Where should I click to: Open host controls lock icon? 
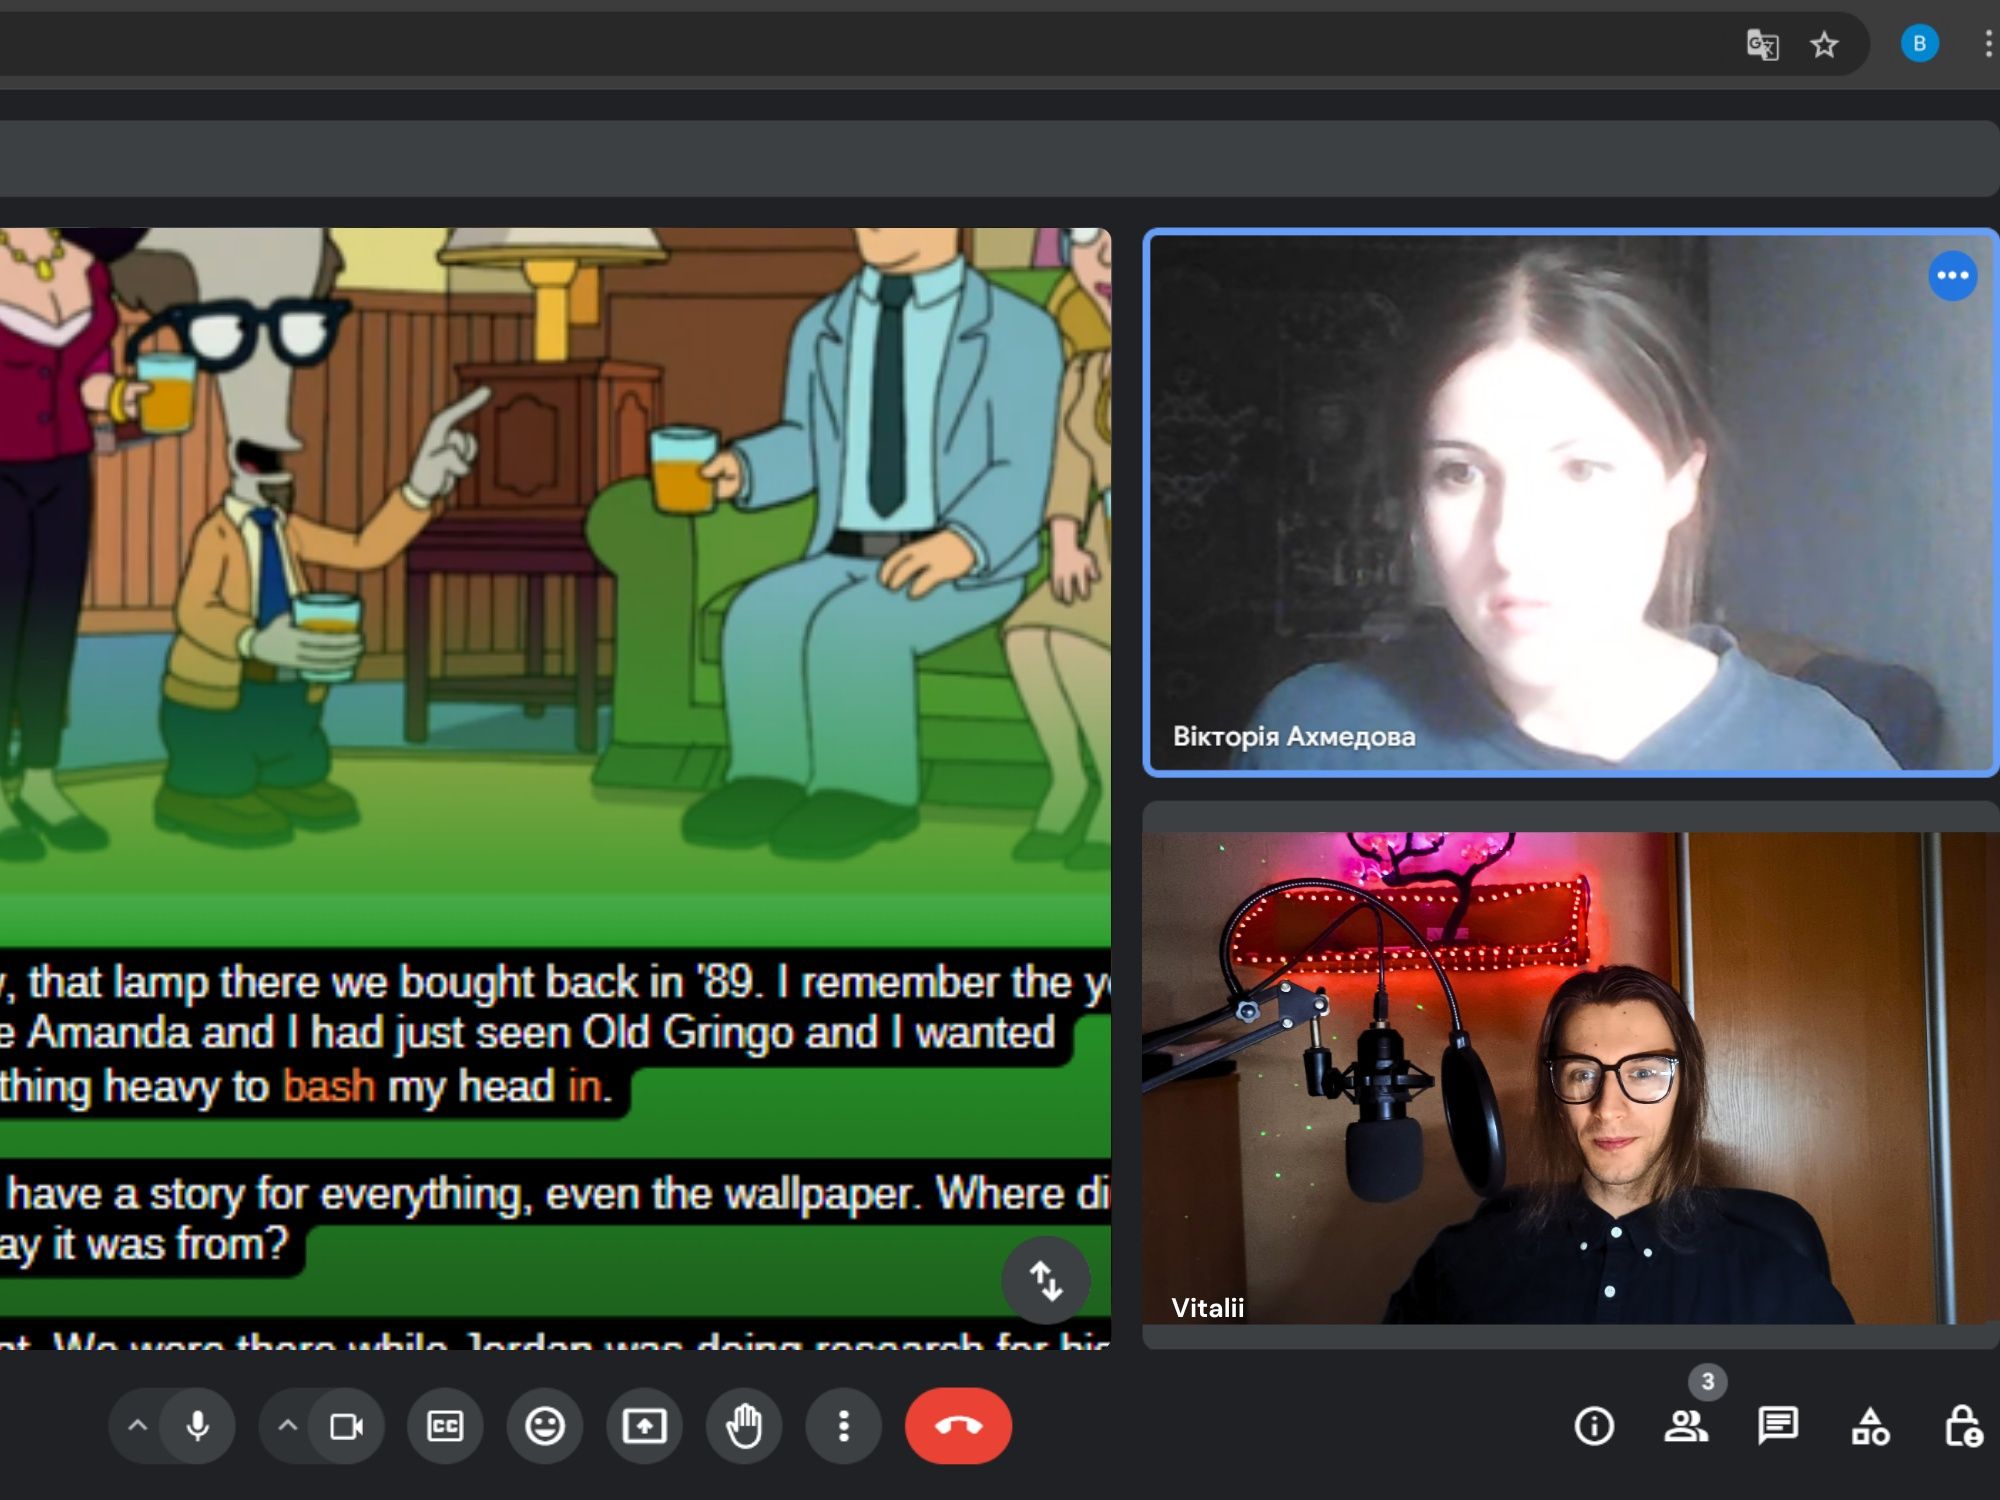(1963, 1426)
